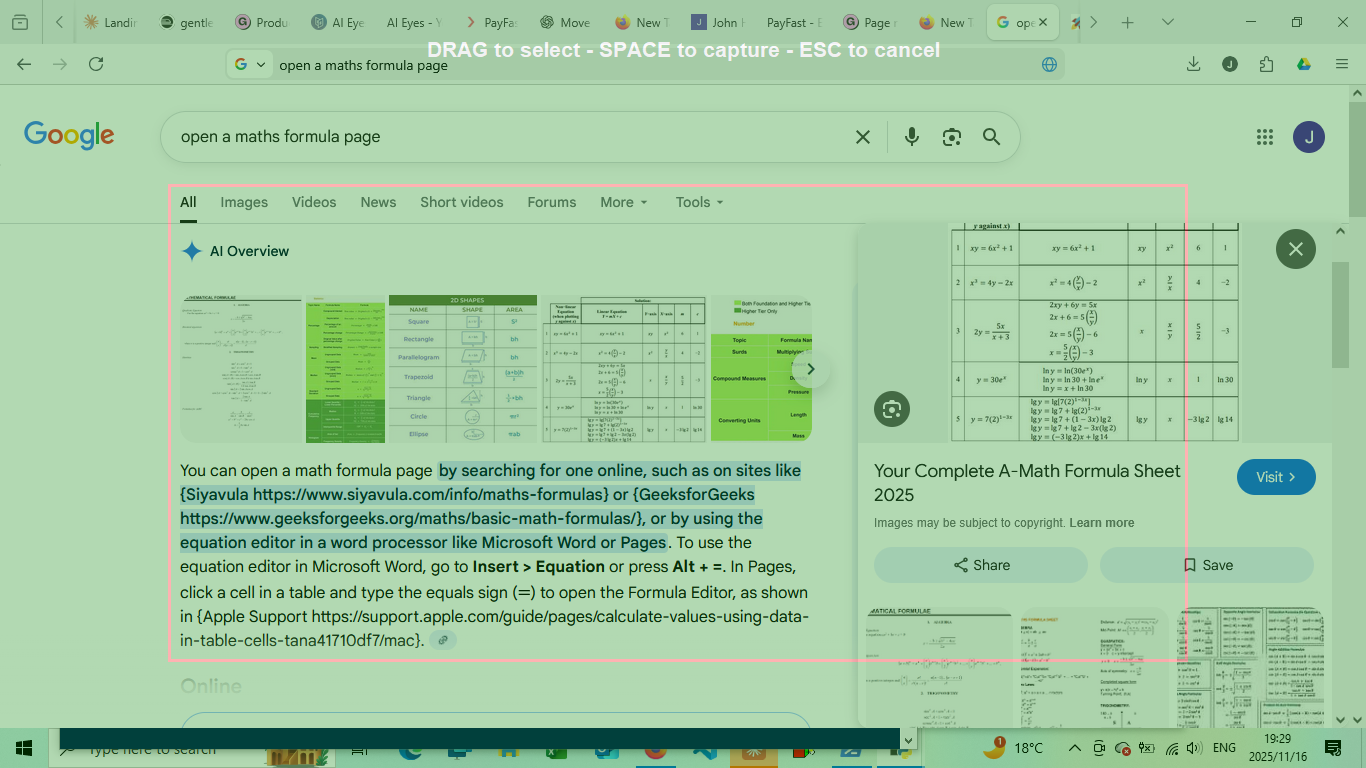Expand the More search filters dropdown
1366x768 pixels.
(623, 202)
